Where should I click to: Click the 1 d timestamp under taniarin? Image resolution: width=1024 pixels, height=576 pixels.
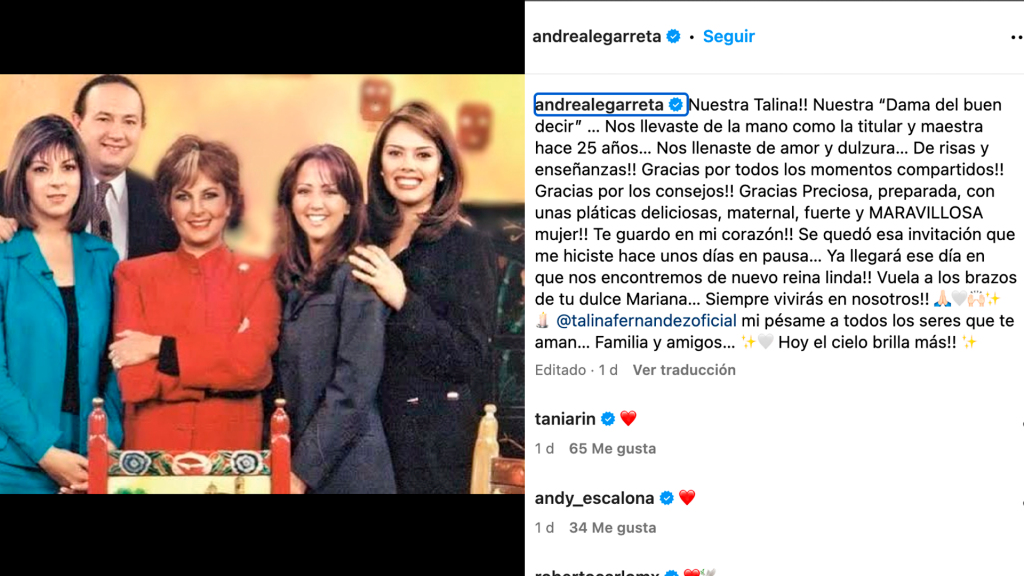(x=544, y=449)
